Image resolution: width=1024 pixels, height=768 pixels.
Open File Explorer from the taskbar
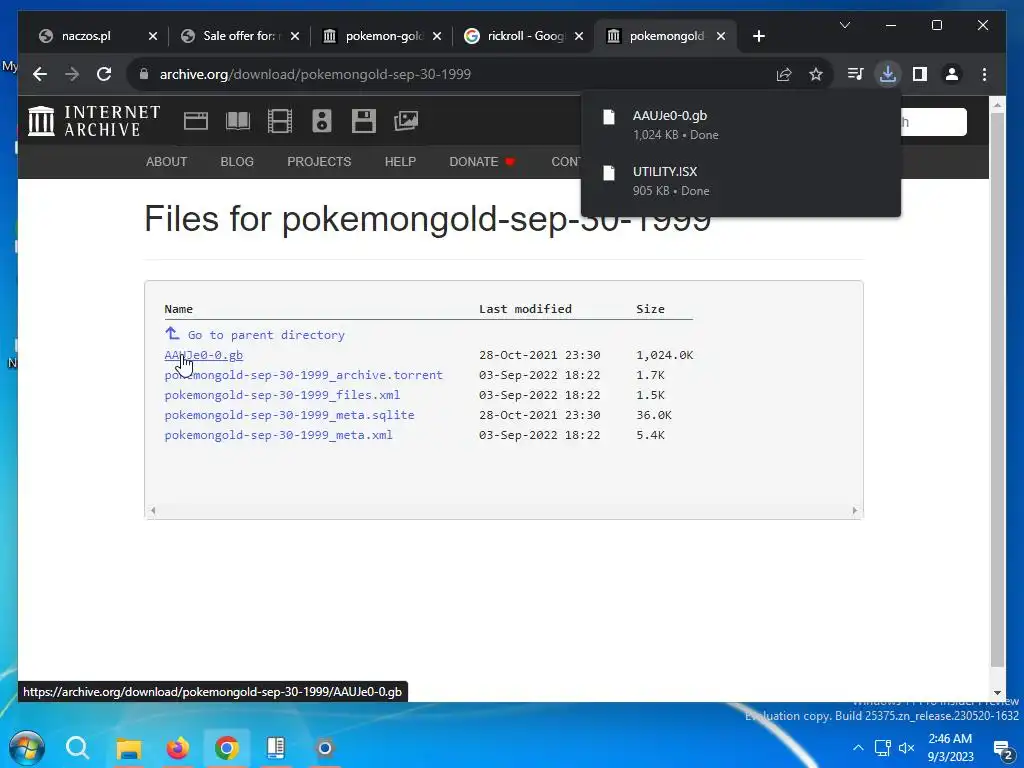point(129,748)
